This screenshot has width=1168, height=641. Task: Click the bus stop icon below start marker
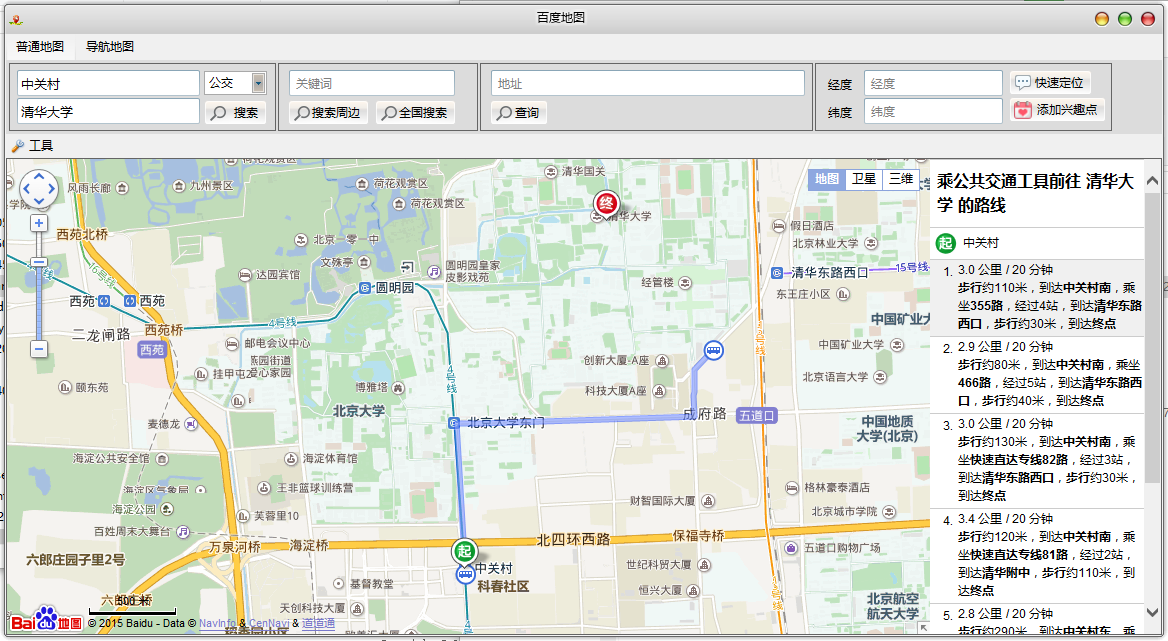[466, 575]
